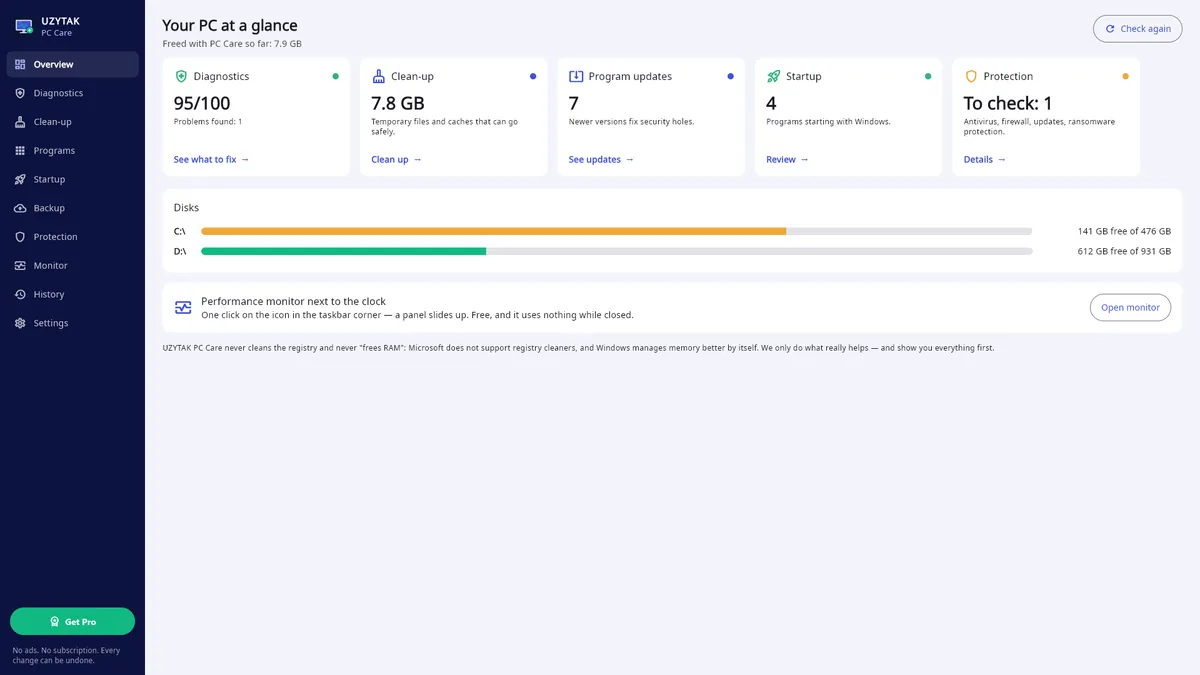Click the UZYTAK PC Care logo icon

(24, 26)
